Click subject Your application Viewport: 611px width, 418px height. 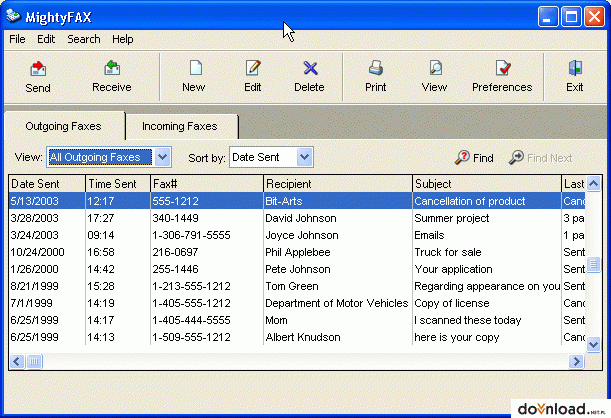click(453, 269)
